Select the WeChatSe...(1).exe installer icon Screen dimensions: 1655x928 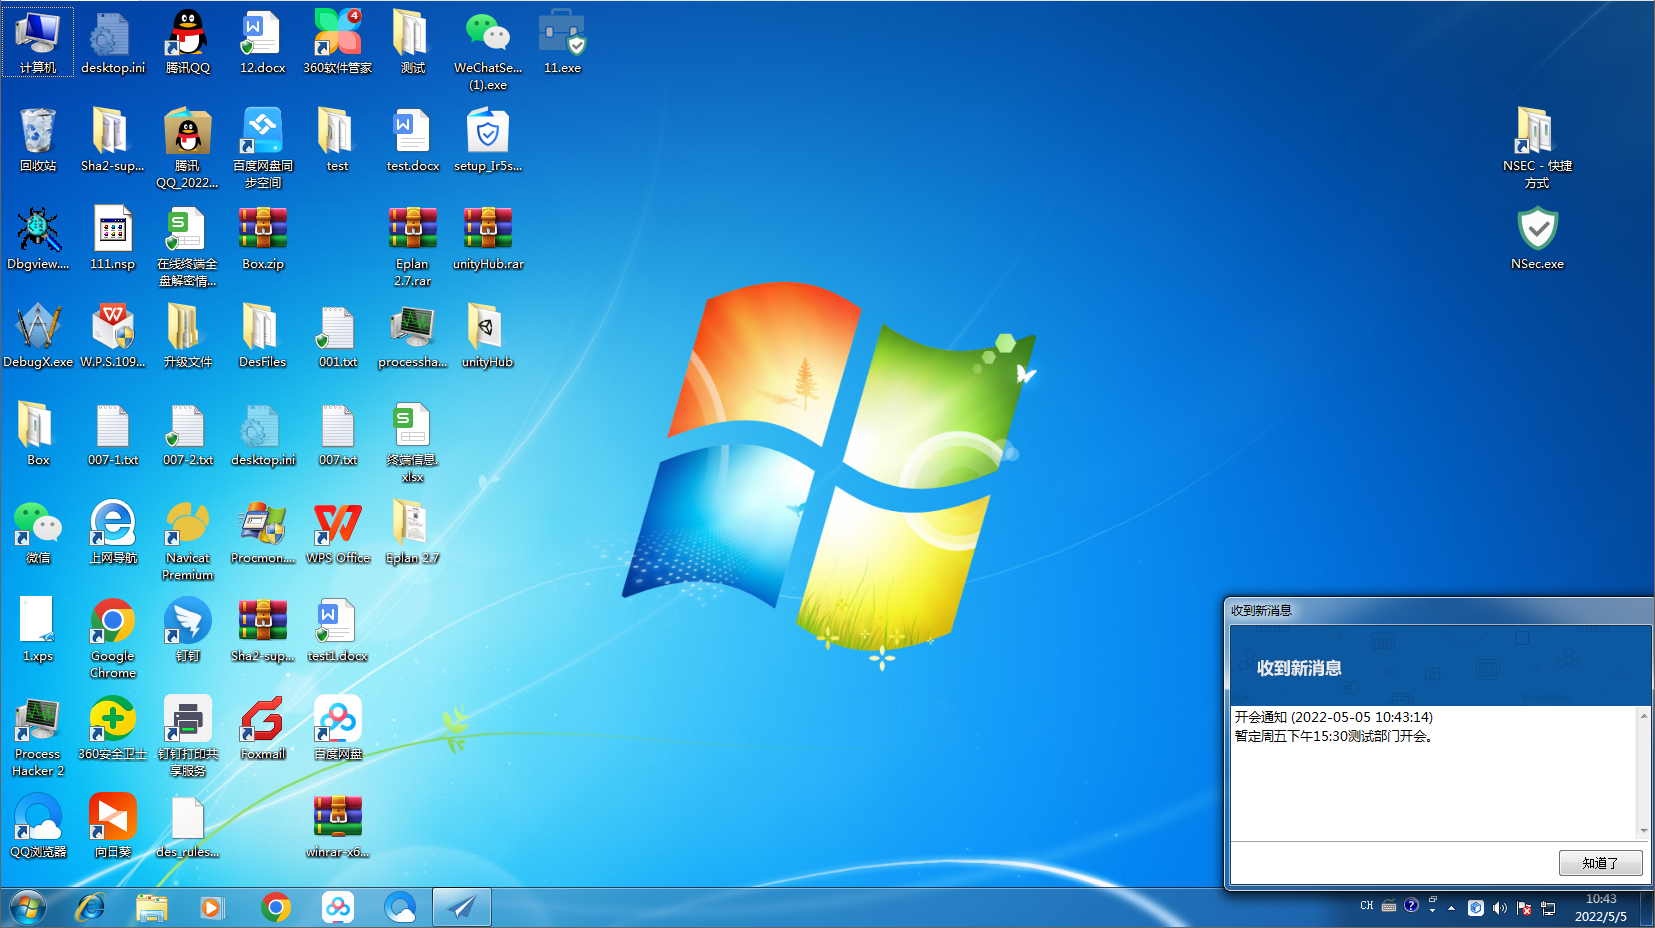(488, 50)
